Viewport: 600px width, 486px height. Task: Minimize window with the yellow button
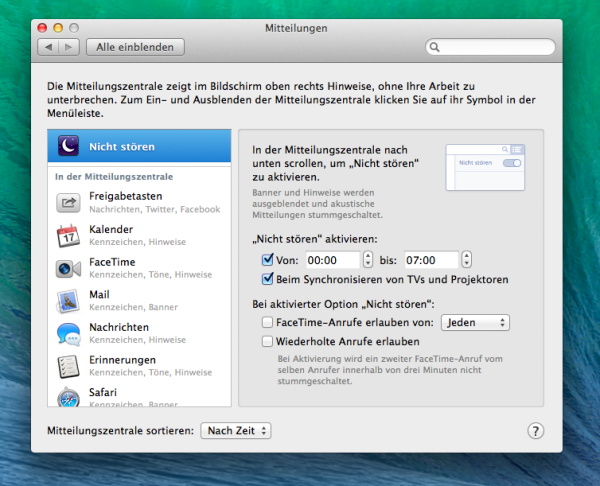pyautogui.click(x=58, y=28)
